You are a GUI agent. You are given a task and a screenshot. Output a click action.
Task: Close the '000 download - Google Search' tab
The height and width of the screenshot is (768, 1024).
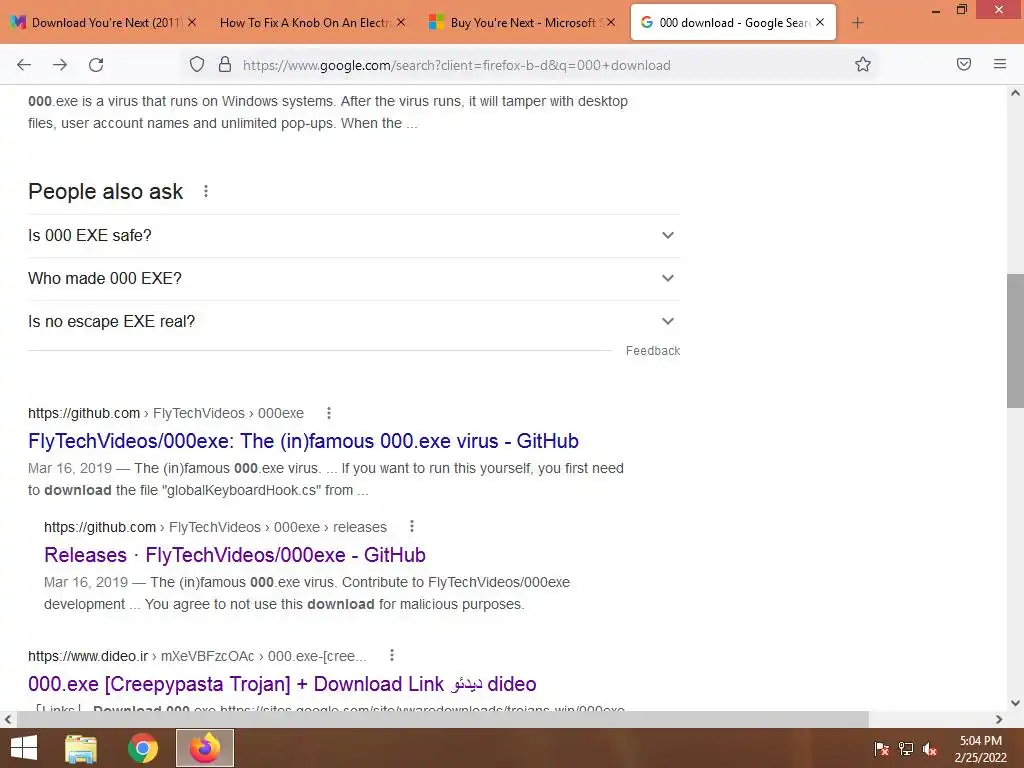click(x=820, y=22)
